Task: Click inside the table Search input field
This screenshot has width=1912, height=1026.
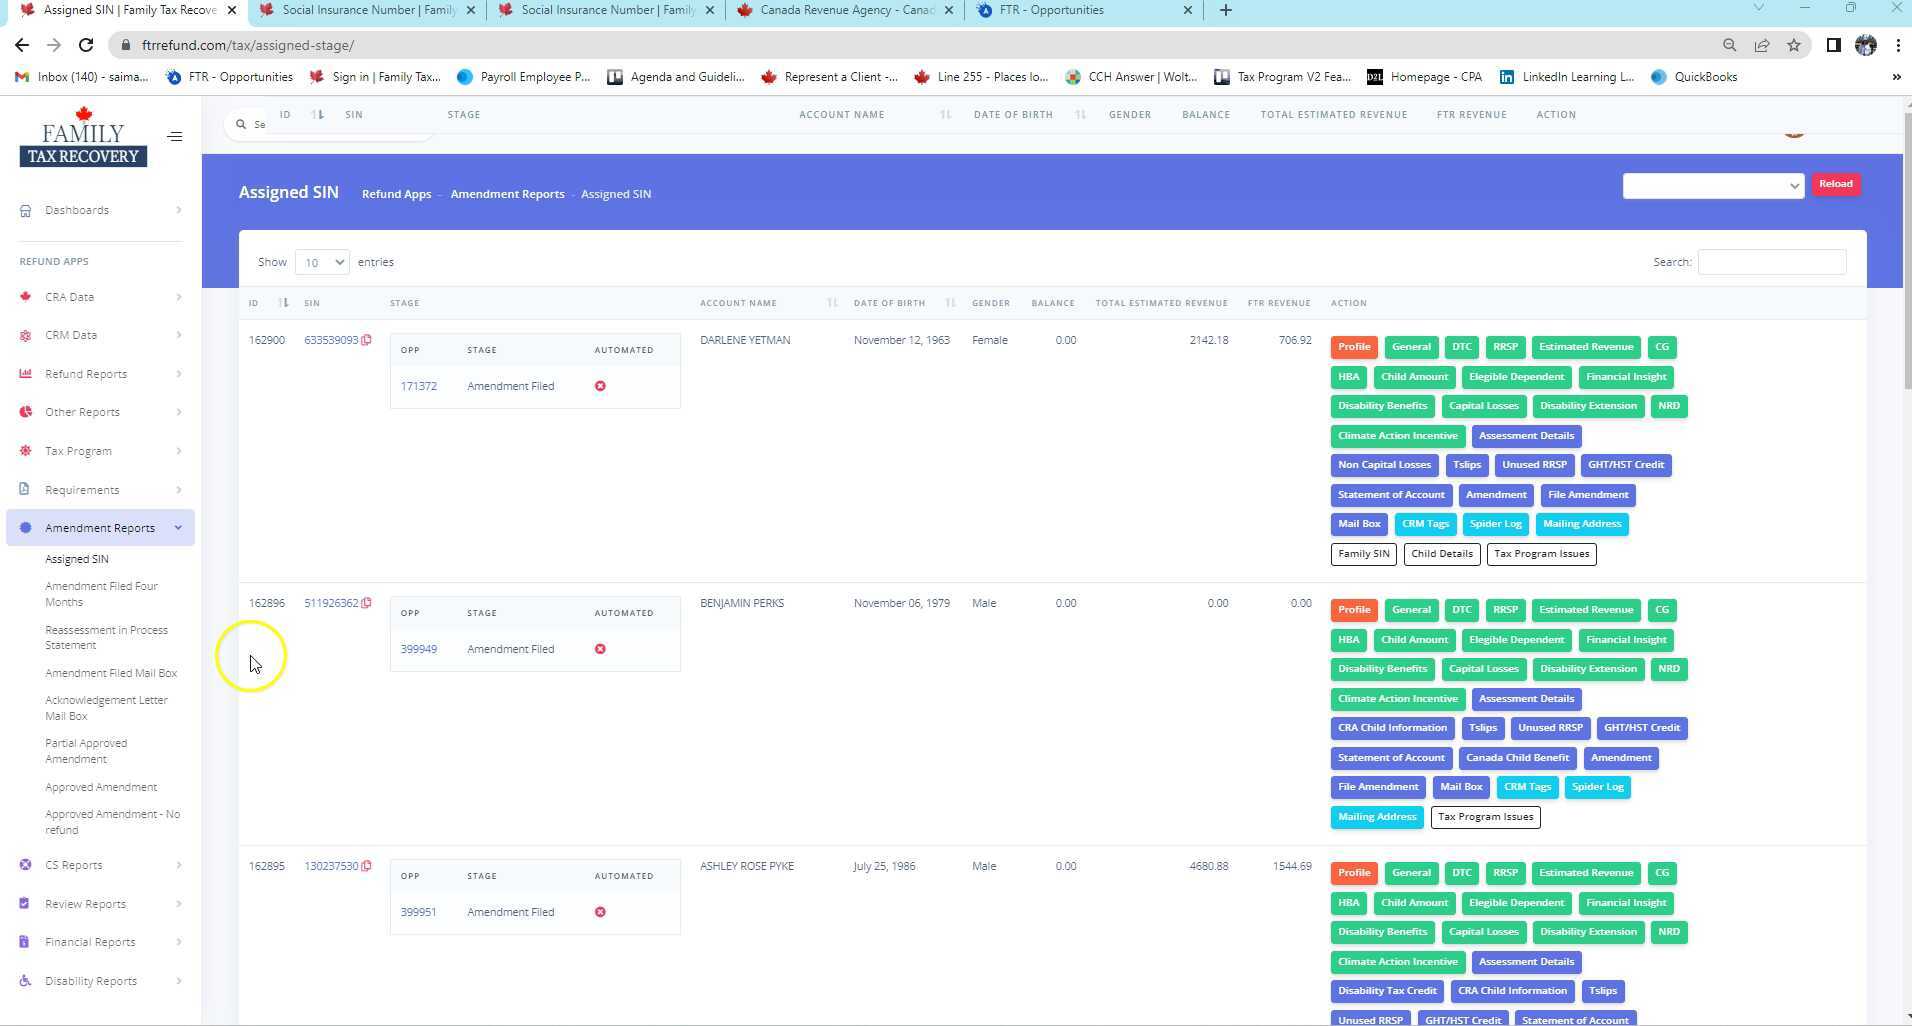Action: click(x=1771, y=262)
